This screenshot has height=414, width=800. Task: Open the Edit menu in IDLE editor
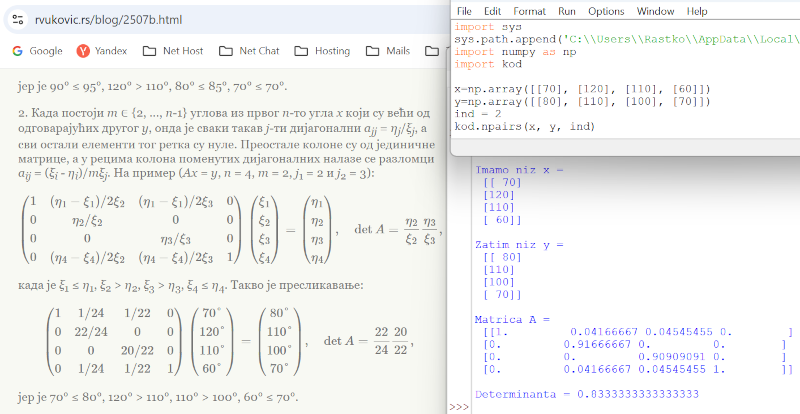492,11
